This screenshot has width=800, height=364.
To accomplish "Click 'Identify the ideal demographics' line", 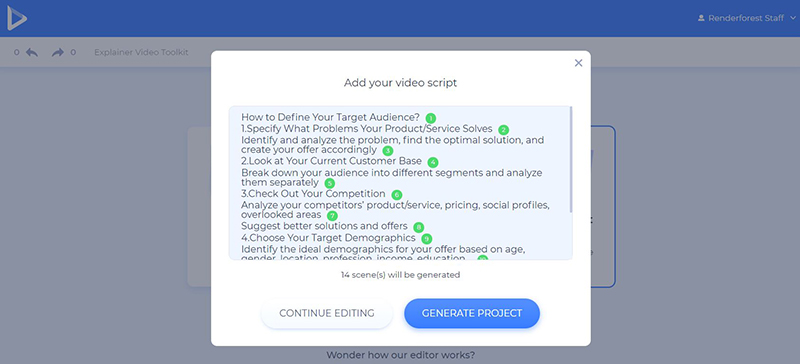I will pos(384,250).
